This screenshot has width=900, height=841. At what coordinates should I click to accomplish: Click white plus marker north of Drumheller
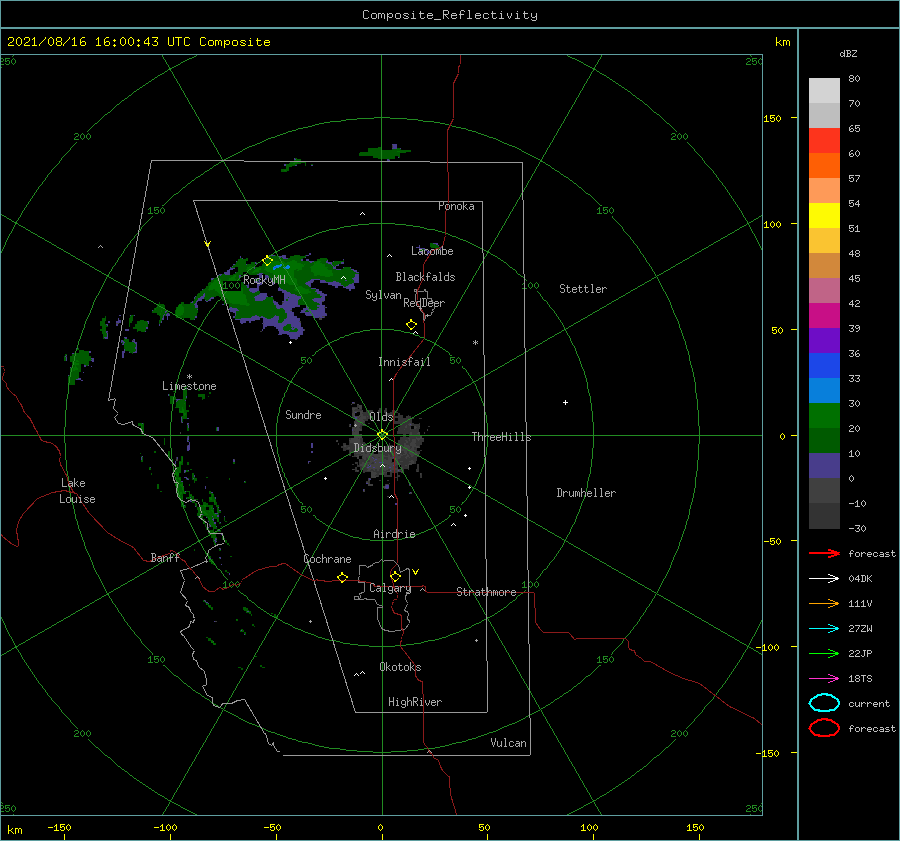(x=565, y=402)
